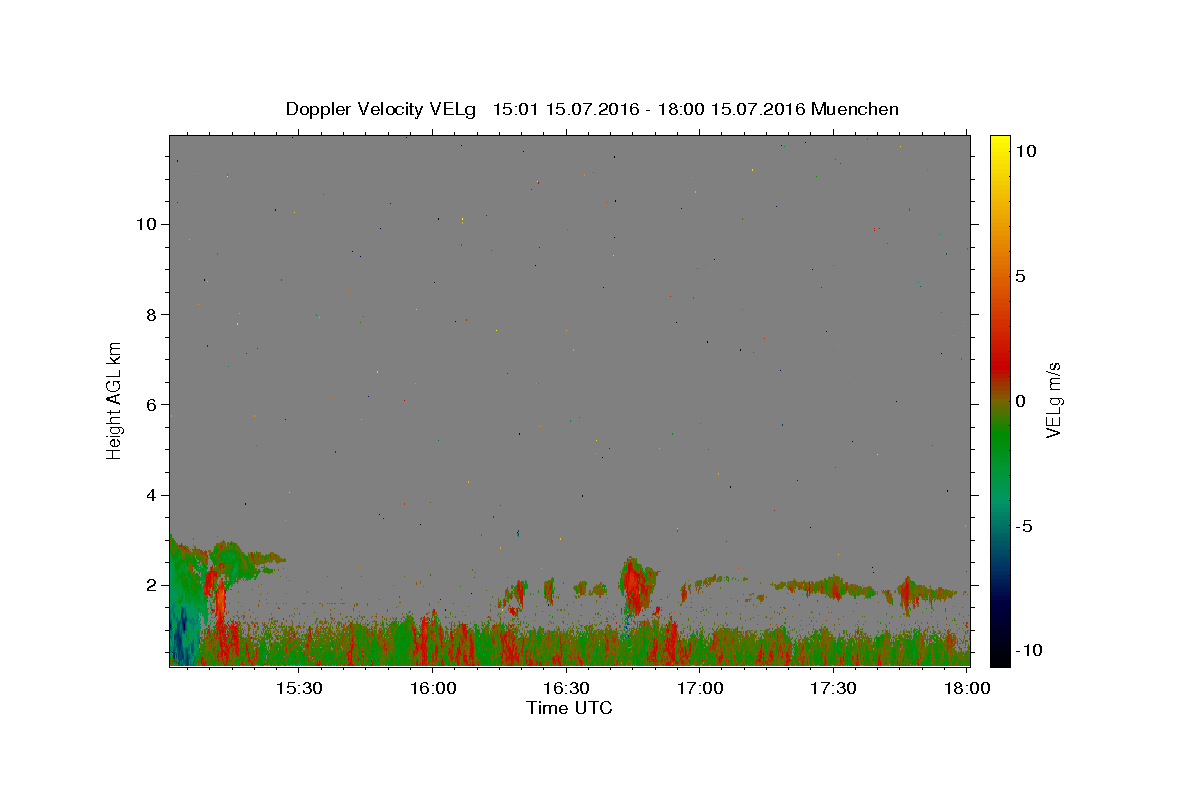The height and width of the screenshot is (800, 1200).
Task: Click the Height AGL km axis title
Action: click(x=114, y=401)
